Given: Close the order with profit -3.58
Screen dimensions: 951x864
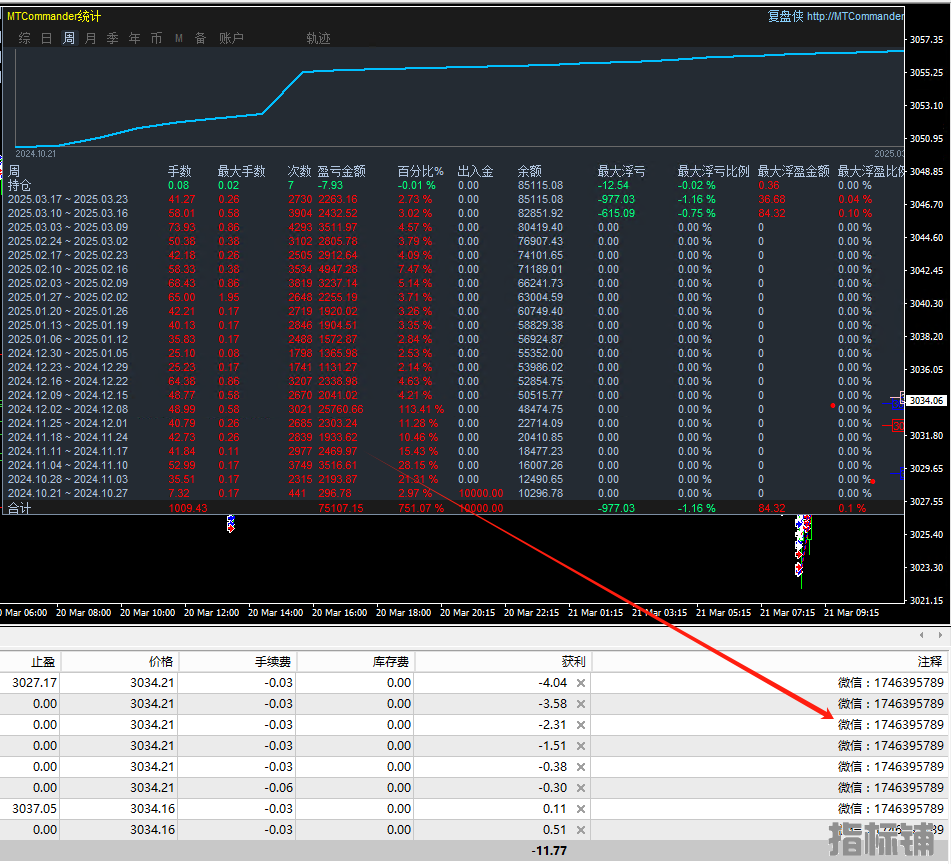Looking at the screenshot, I should (580, 704).
